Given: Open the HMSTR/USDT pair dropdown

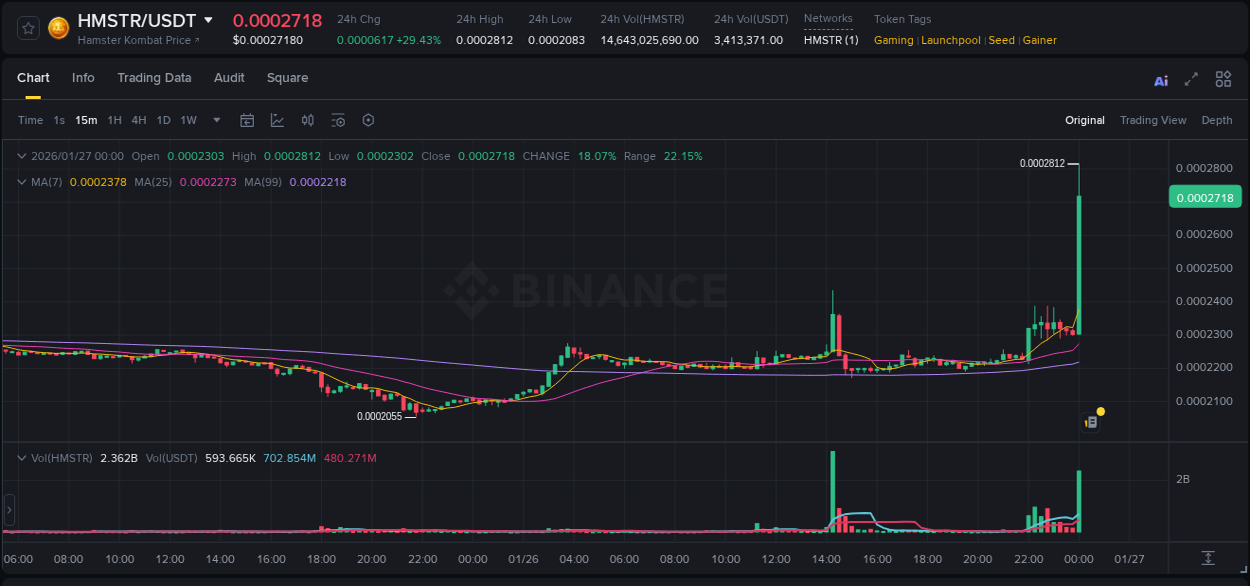Looking at the screenshot, I should point(208,19).
